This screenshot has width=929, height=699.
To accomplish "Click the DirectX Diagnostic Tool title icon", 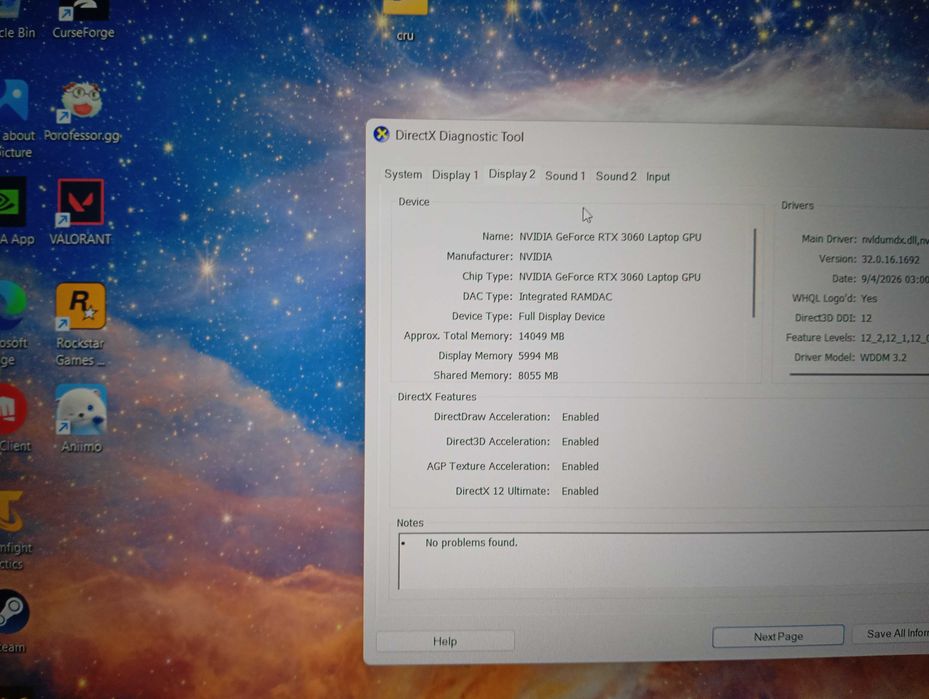I will coord(381,135).
